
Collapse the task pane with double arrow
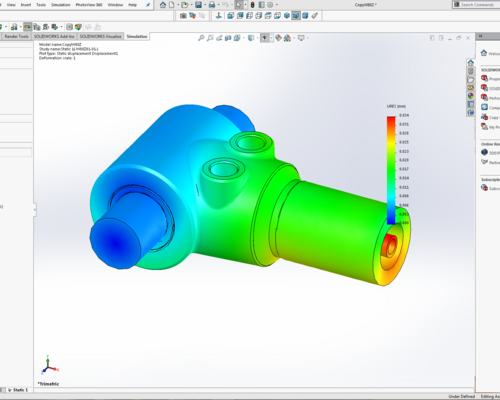point(480,36)
